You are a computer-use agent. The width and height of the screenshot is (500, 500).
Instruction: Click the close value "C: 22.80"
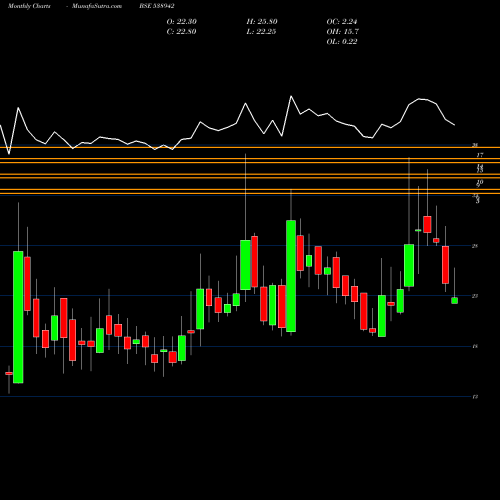(181, 32)
